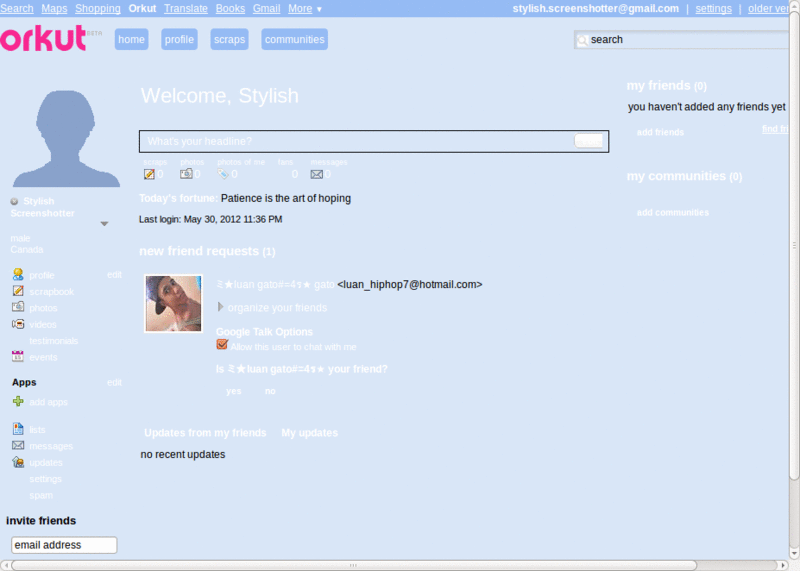Open Books link in top bar

point(230,9)
